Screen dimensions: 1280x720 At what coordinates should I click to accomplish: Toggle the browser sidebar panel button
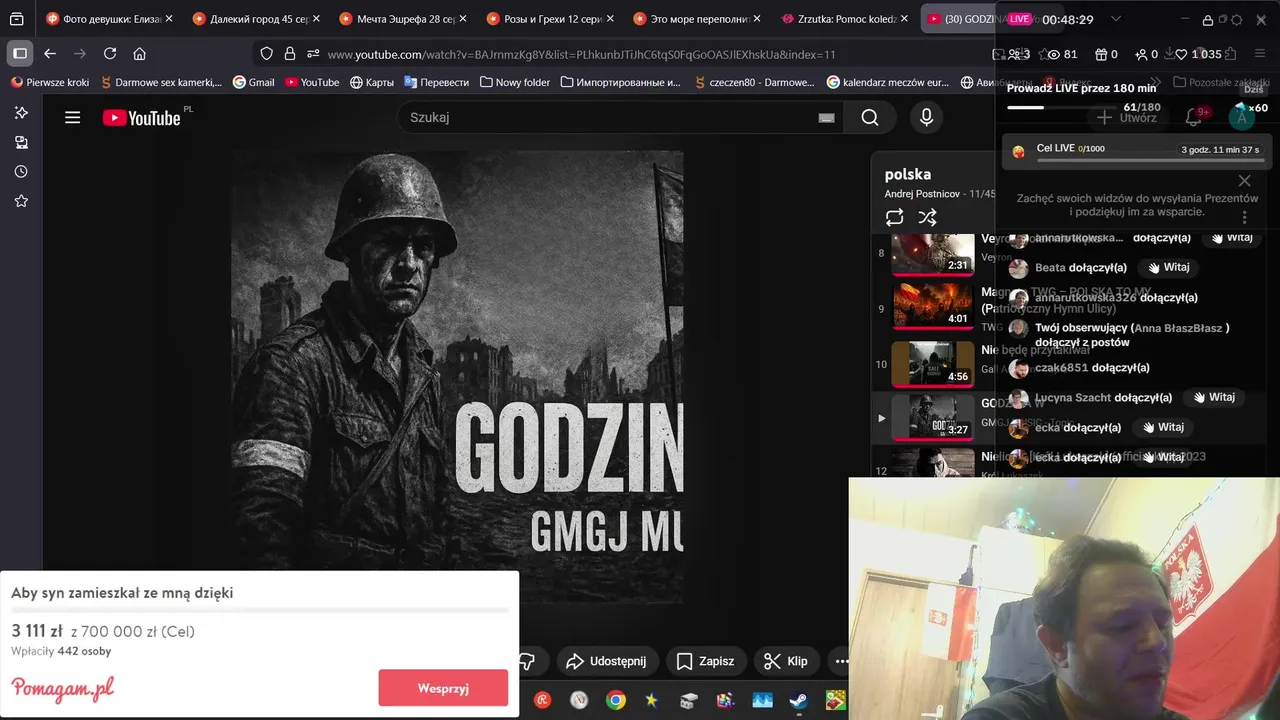19,54
